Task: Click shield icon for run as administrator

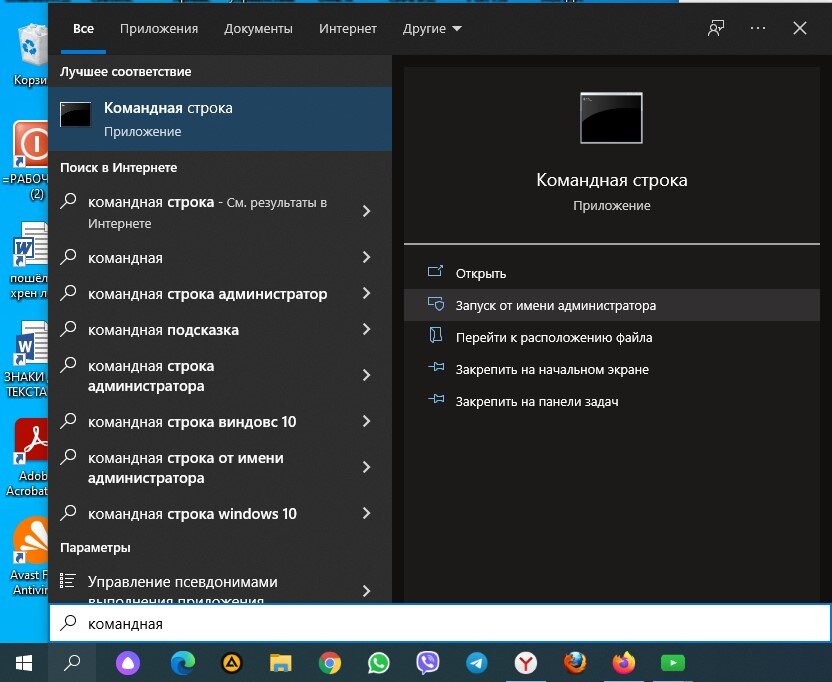Action: [x=436, y=304]
